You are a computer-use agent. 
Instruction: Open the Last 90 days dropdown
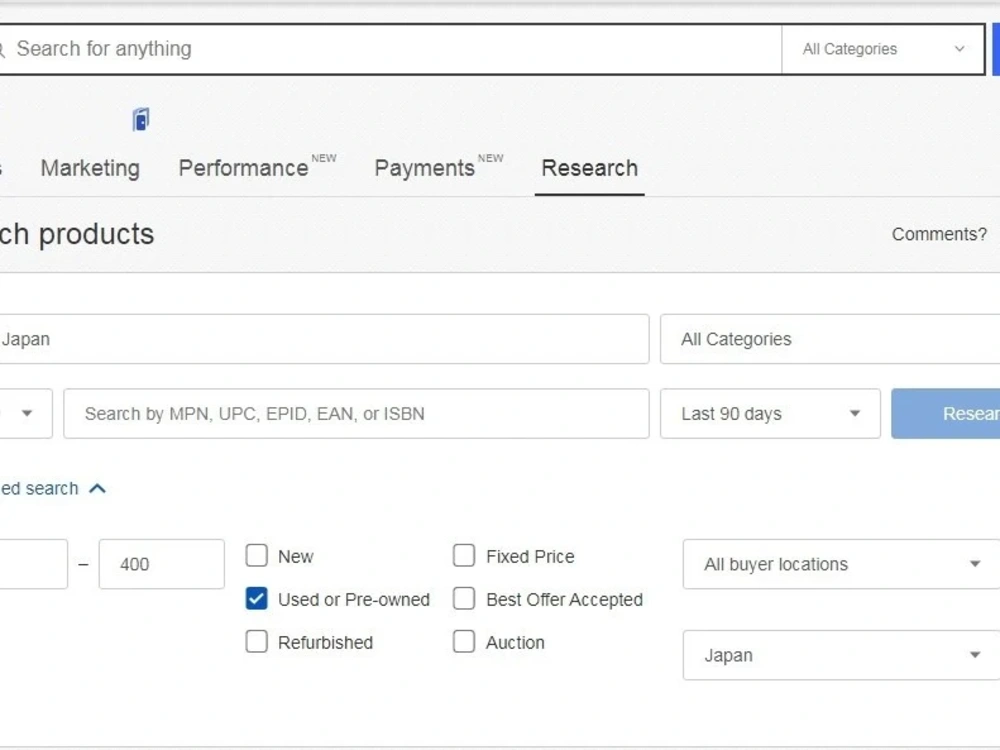click(770, 413)
